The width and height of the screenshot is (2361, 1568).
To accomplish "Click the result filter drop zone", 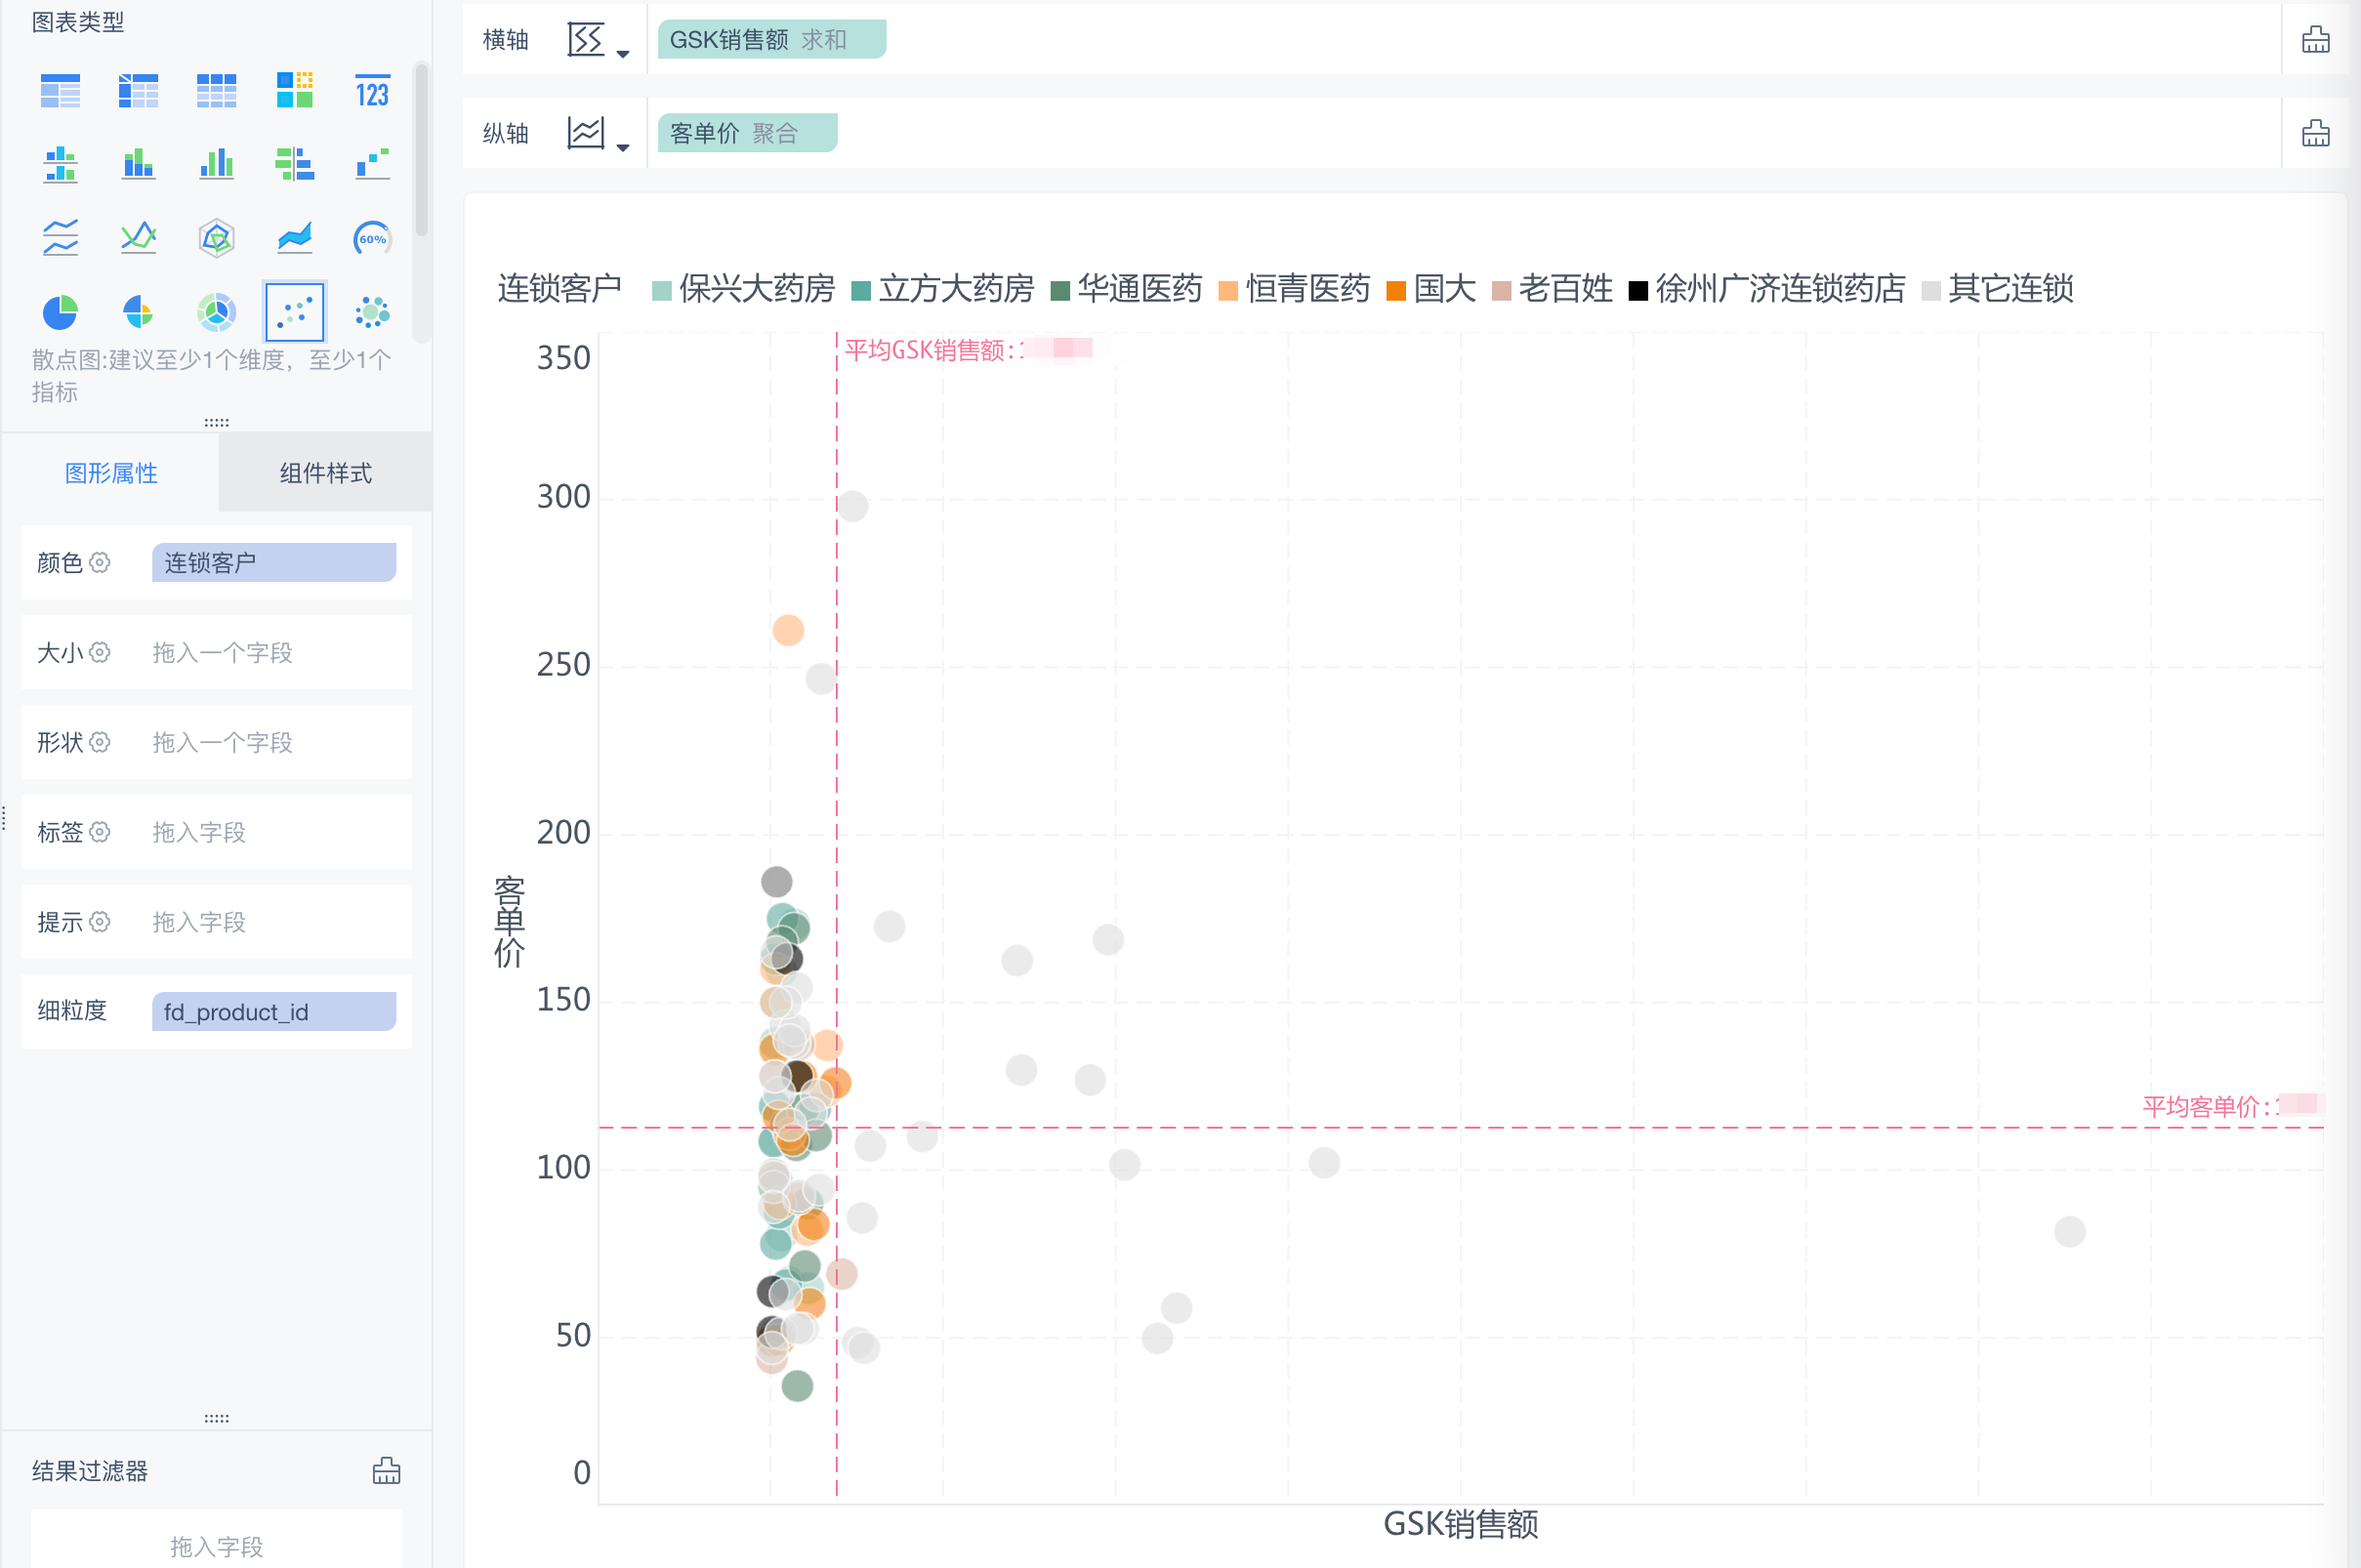I will click(216, 1540).
